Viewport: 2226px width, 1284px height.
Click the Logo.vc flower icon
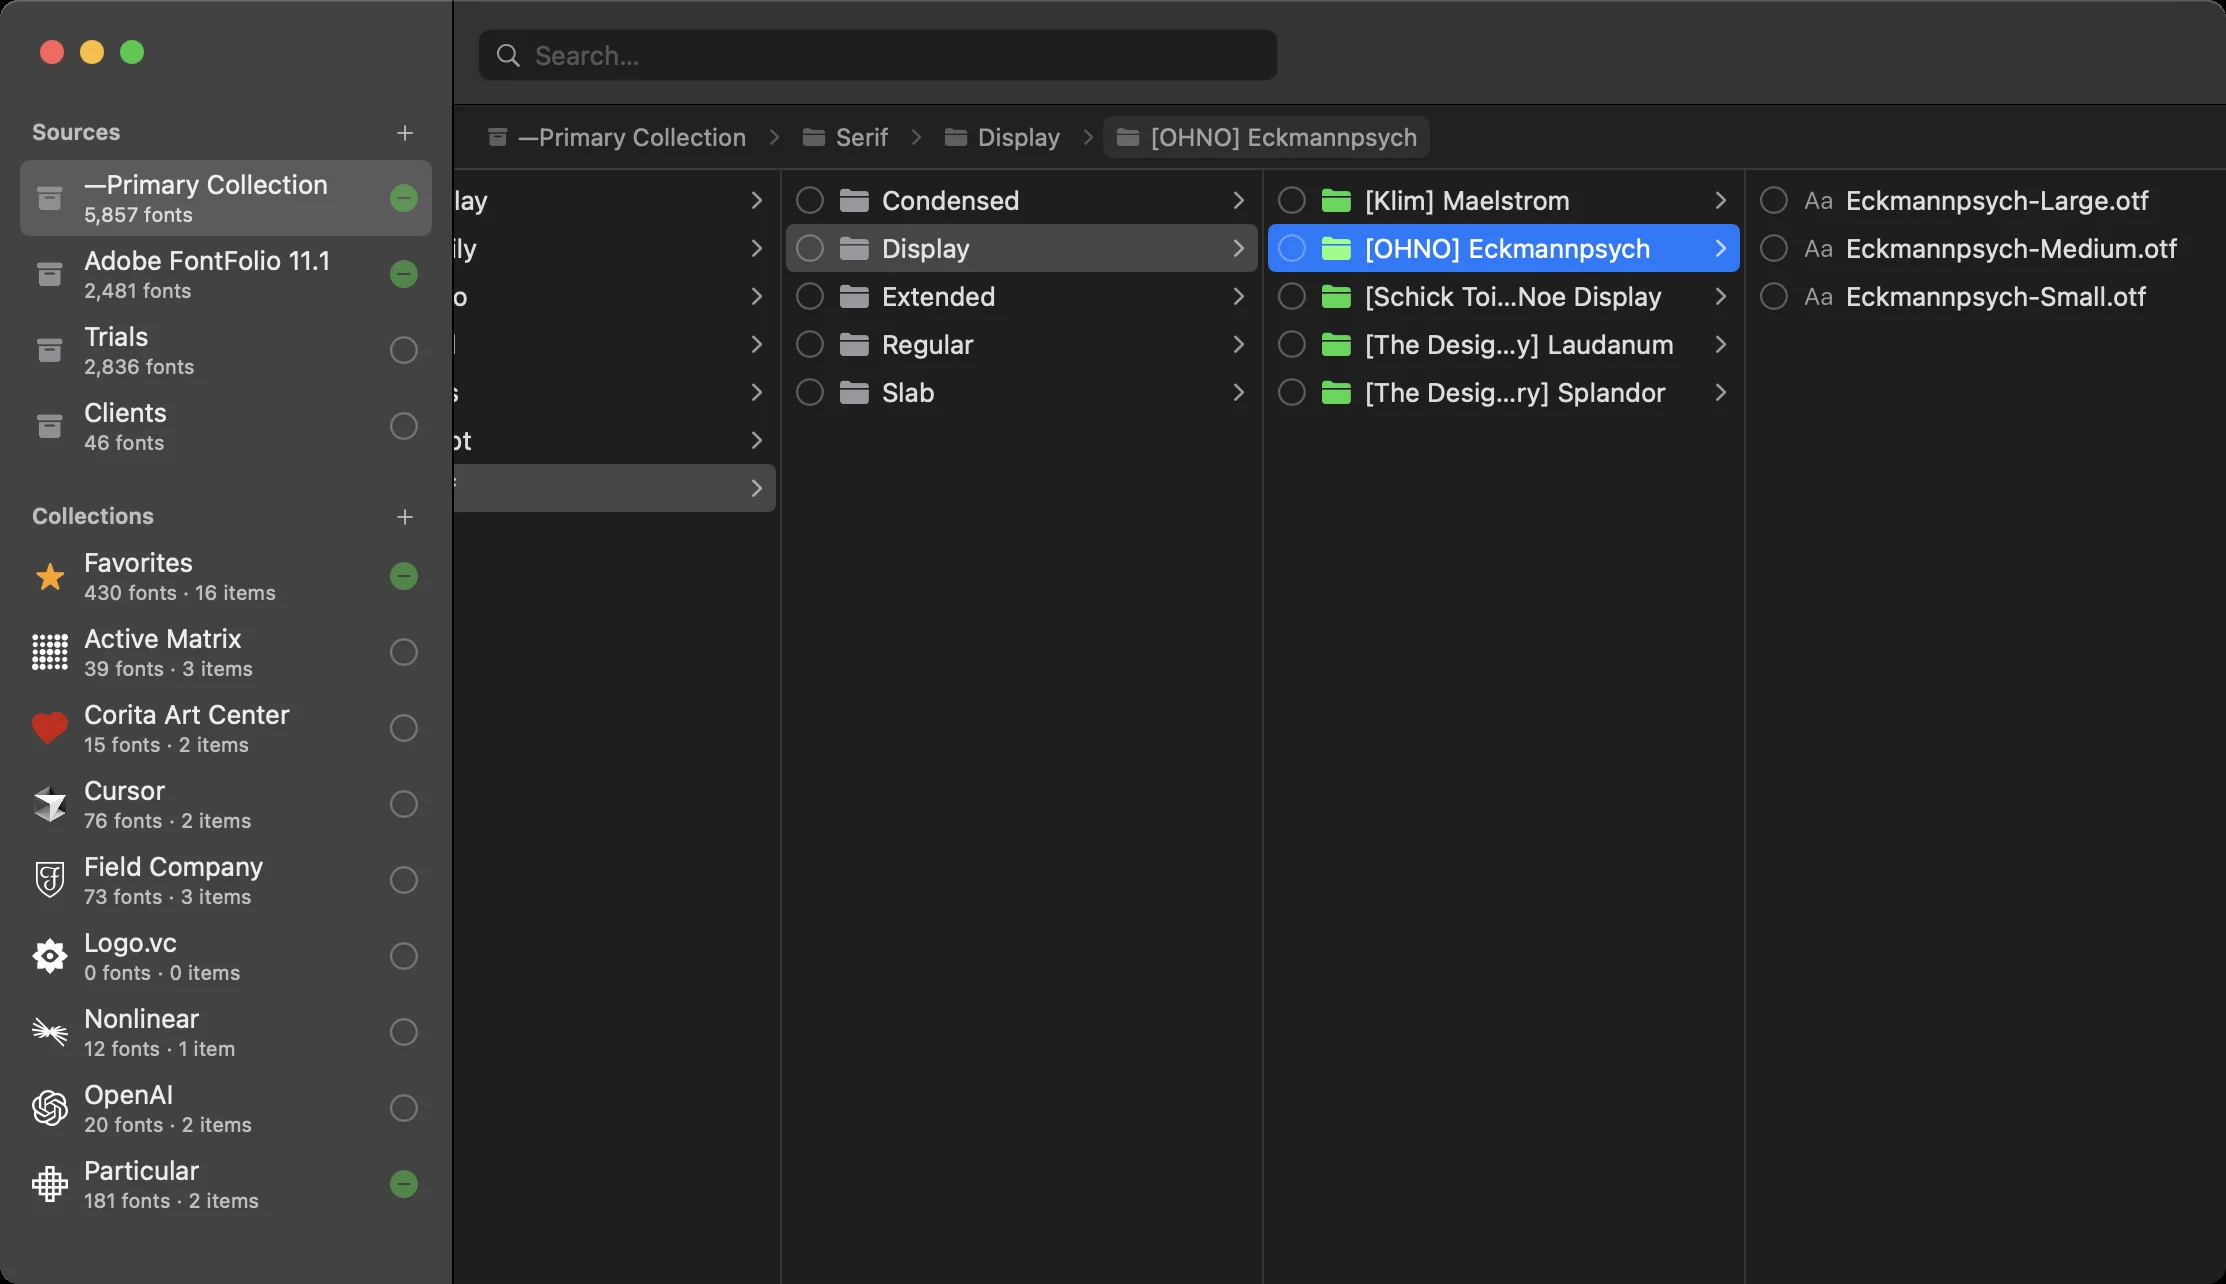(x=50, y=956)
